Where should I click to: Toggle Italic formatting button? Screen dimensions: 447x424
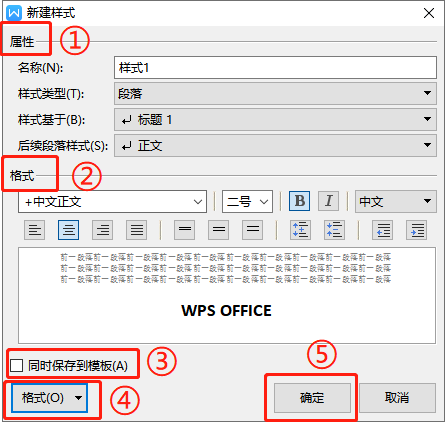[x=329, y=201]
